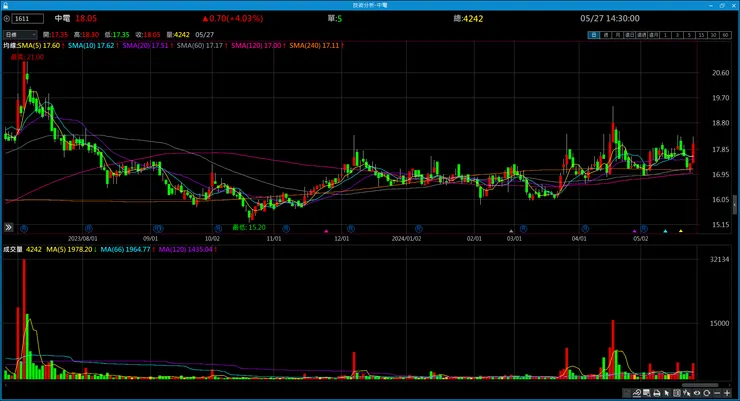Screen dimensions: 740x401
Task: Click the event marker circle near 04/01
Action: (585, 228)
